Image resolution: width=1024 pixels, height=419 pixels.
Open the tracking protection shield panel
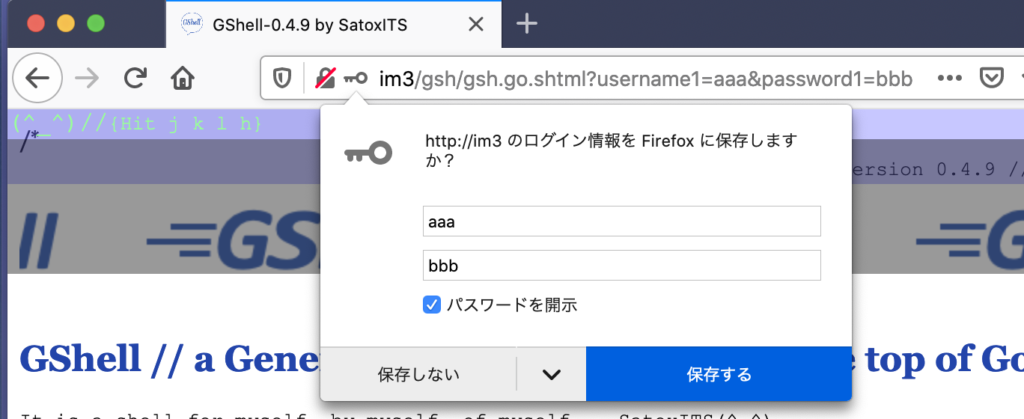pos(283,79)
